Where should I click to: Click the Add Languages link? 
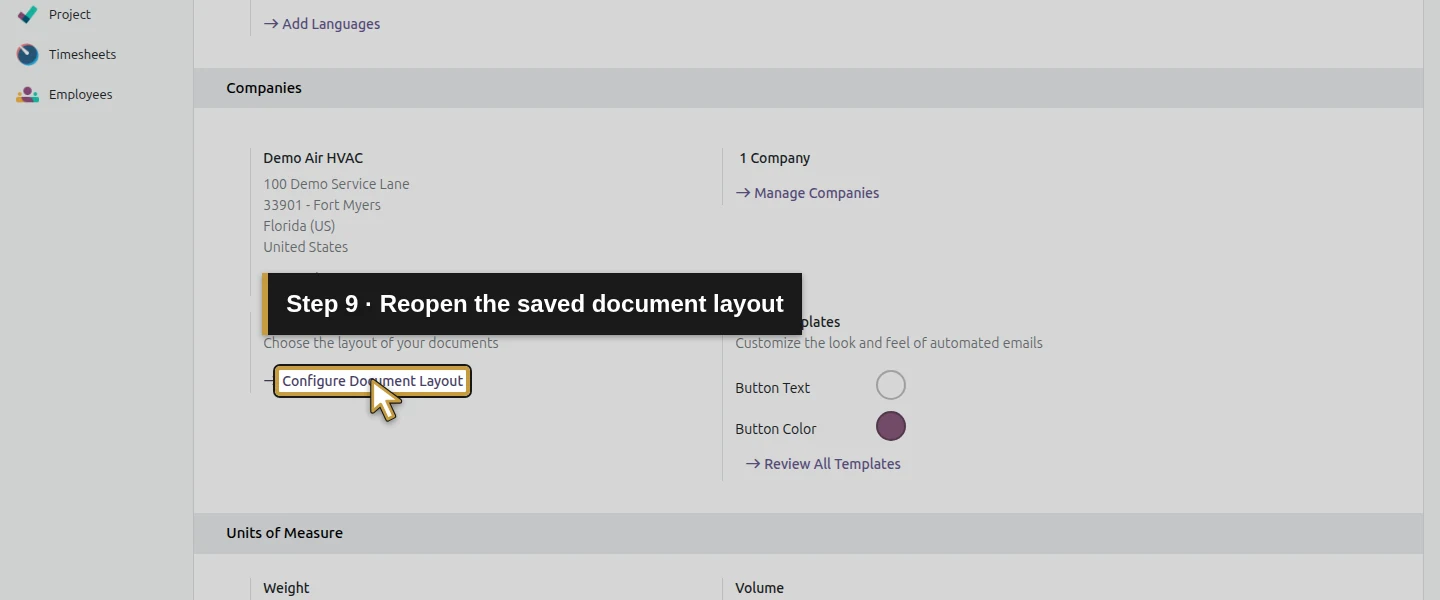tap(322, 24)
